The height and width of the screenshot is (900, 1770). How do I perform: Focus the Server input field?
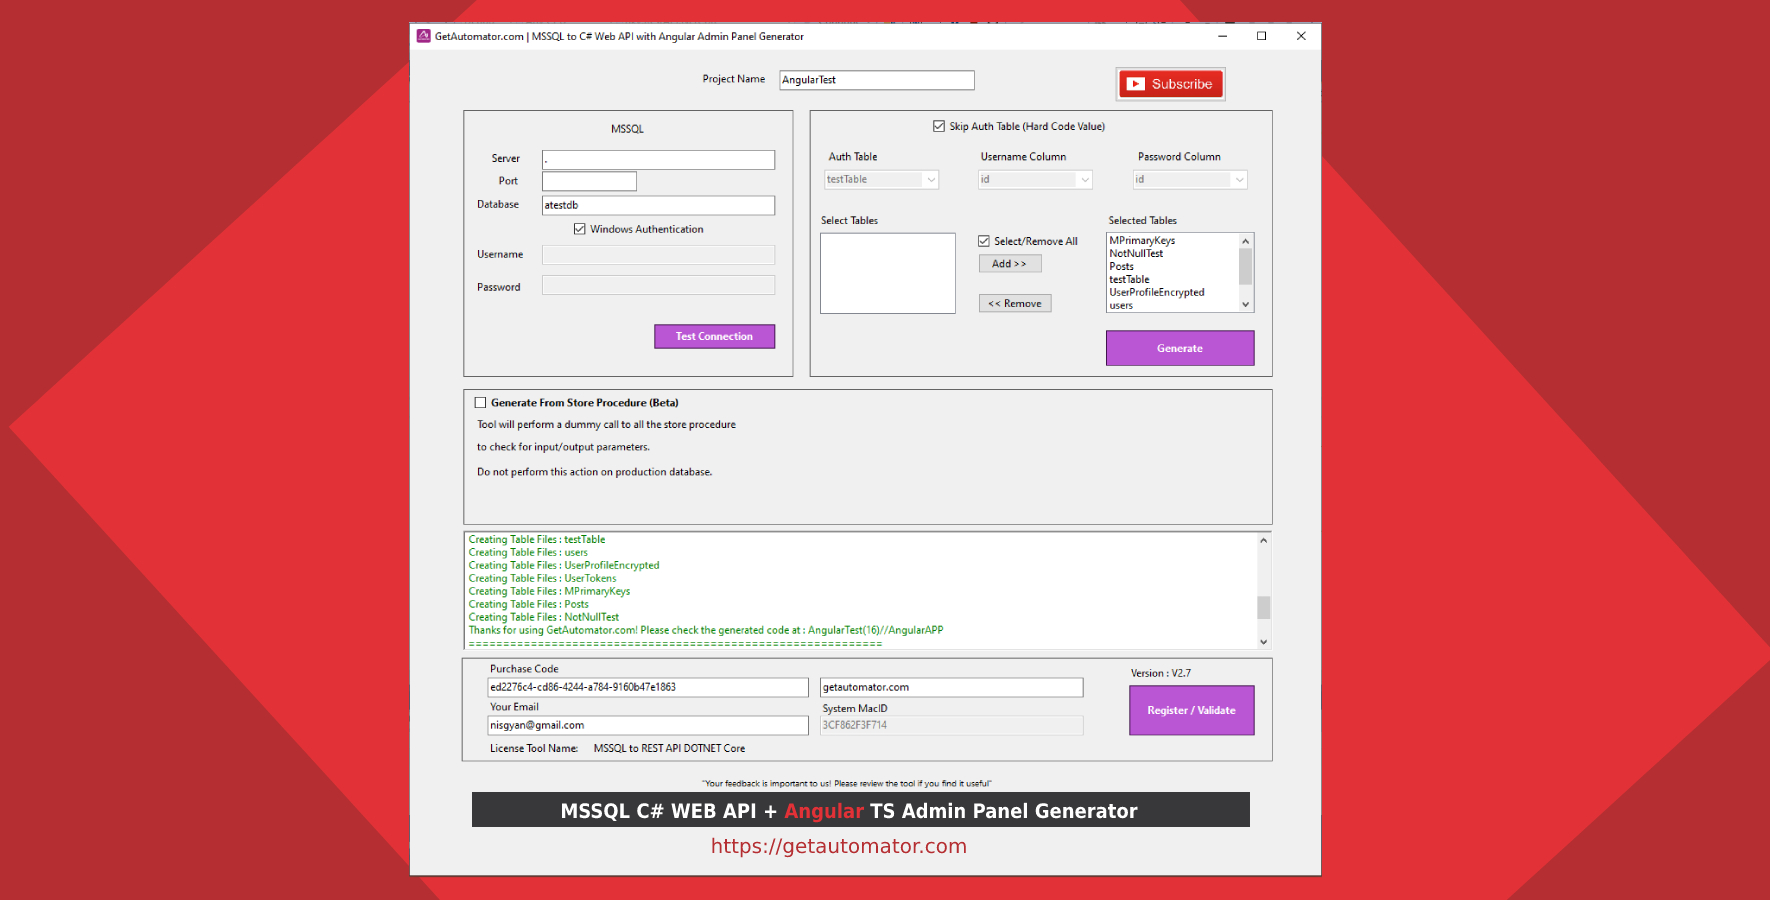[658, 160]
